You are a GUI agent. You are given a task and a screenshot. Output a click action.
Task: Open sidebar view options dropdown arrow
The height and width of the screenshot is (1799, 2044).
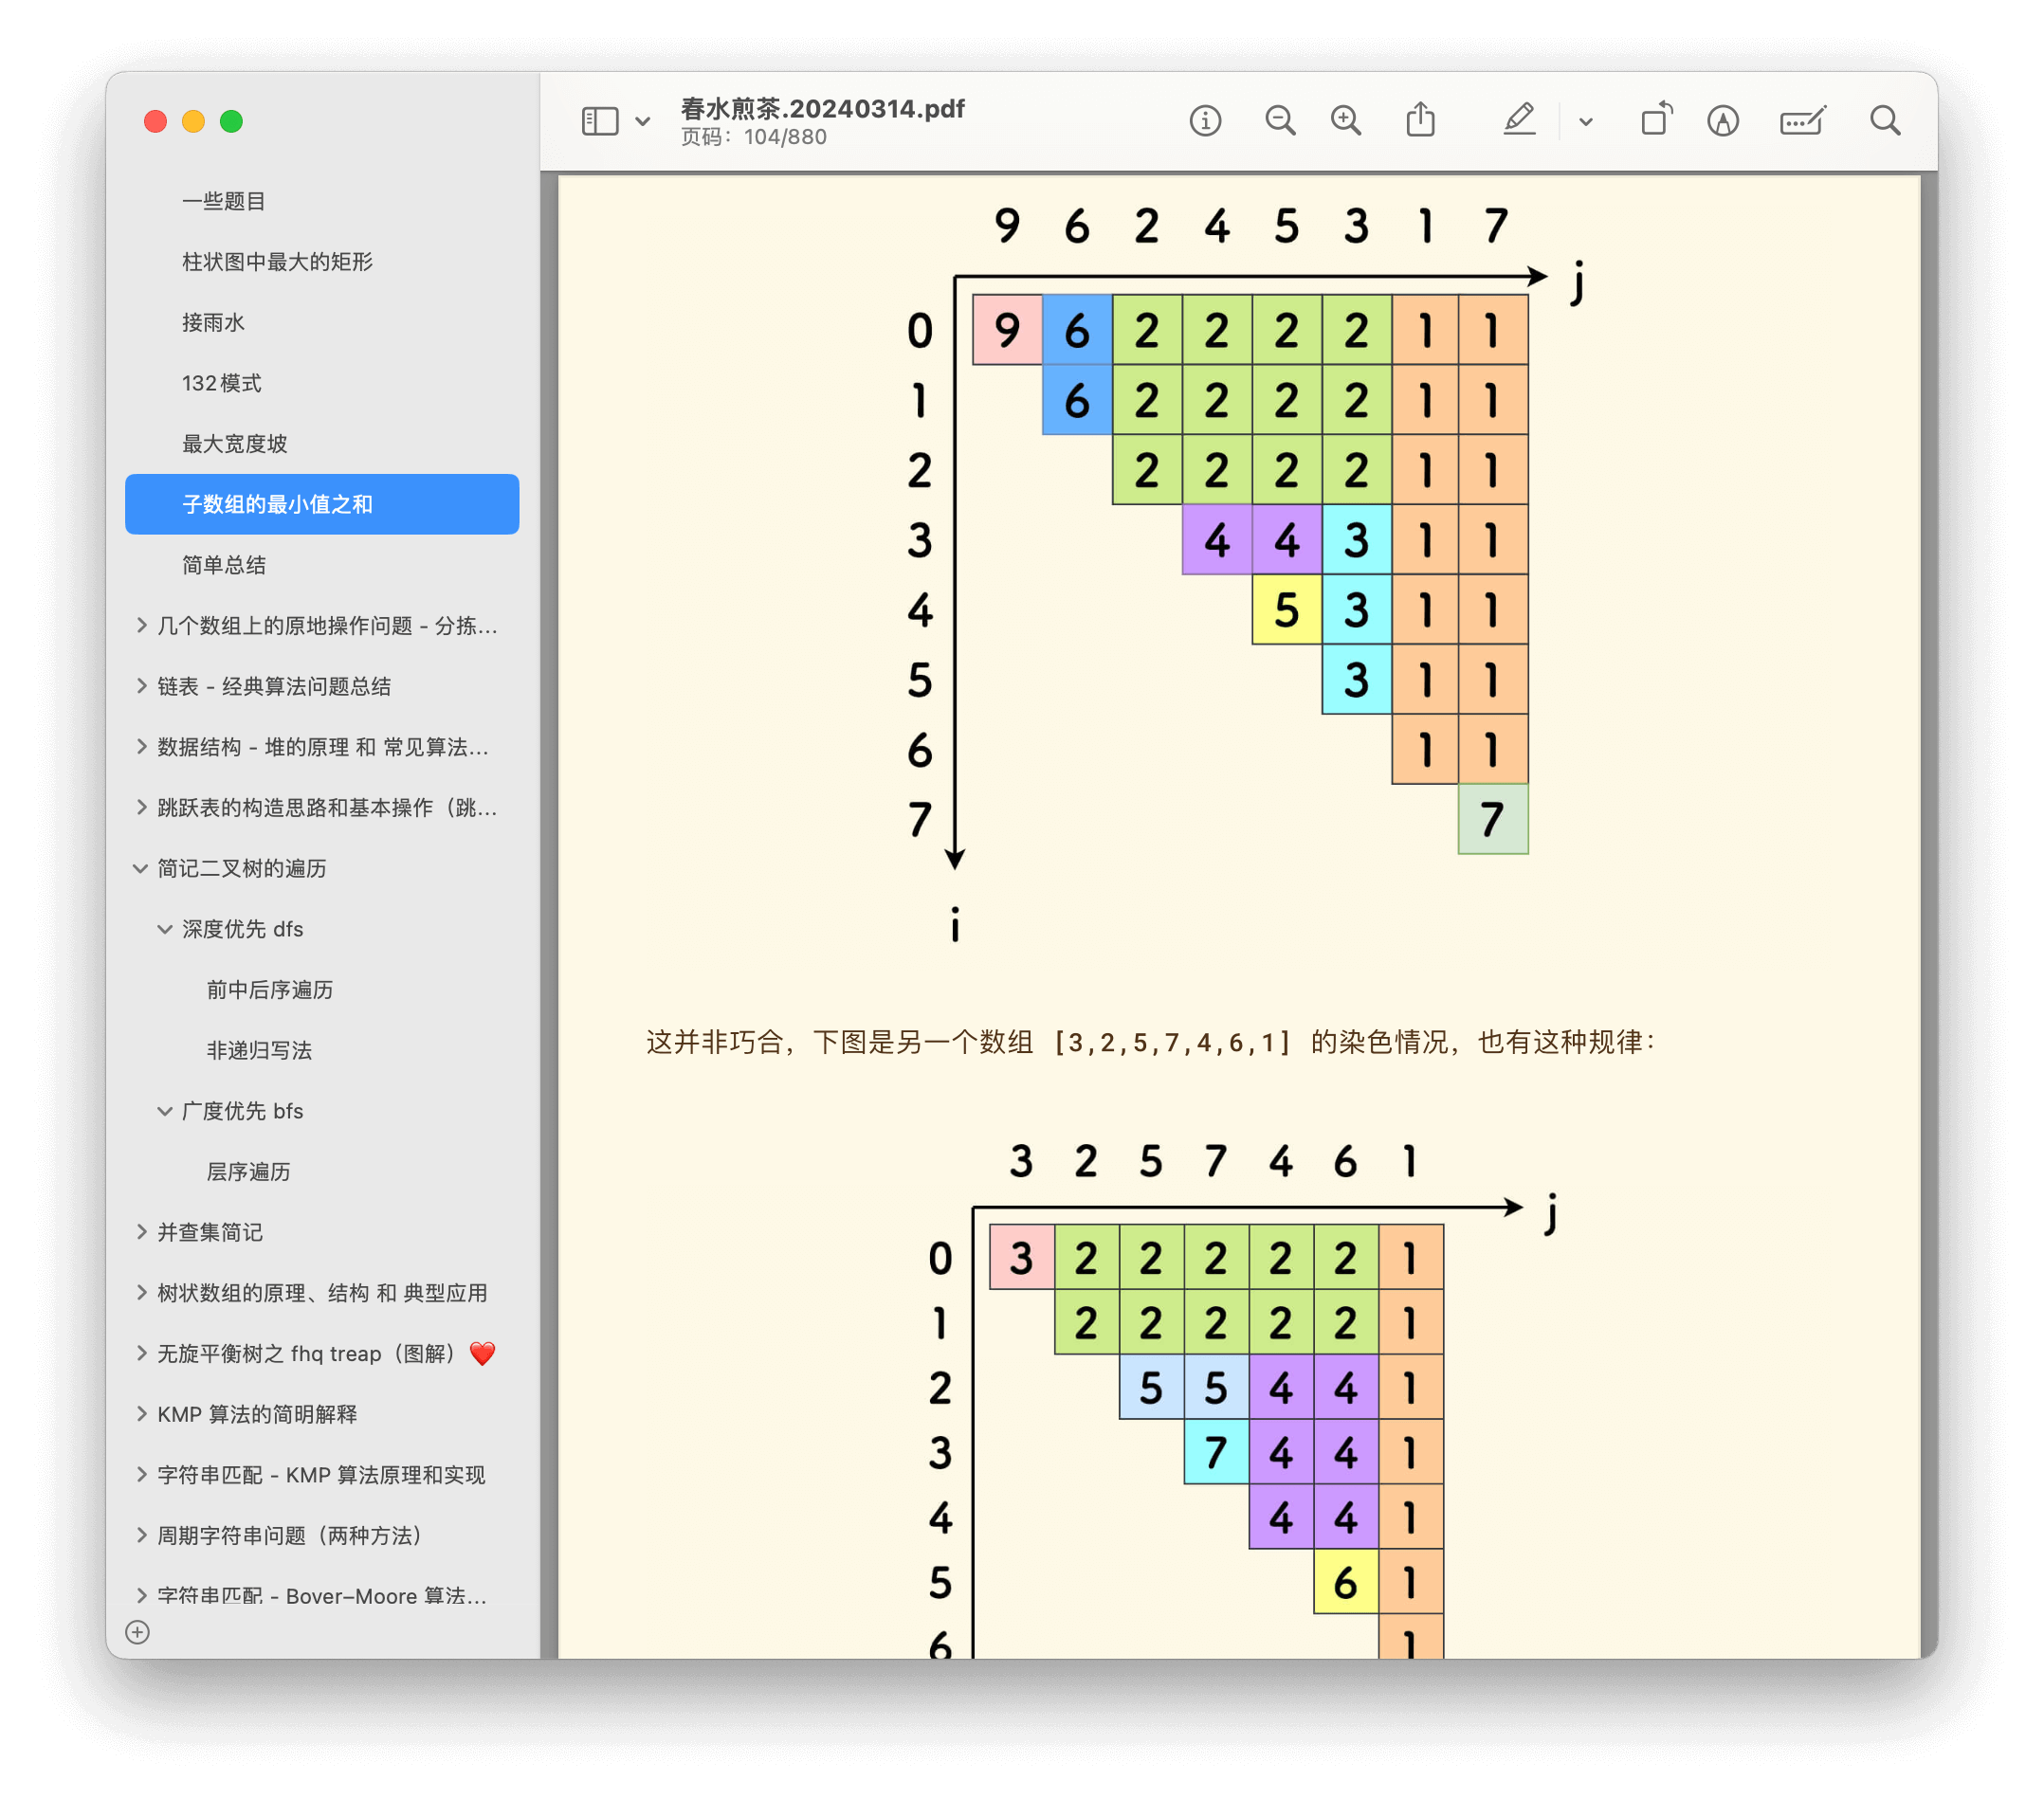click(643, 121)
